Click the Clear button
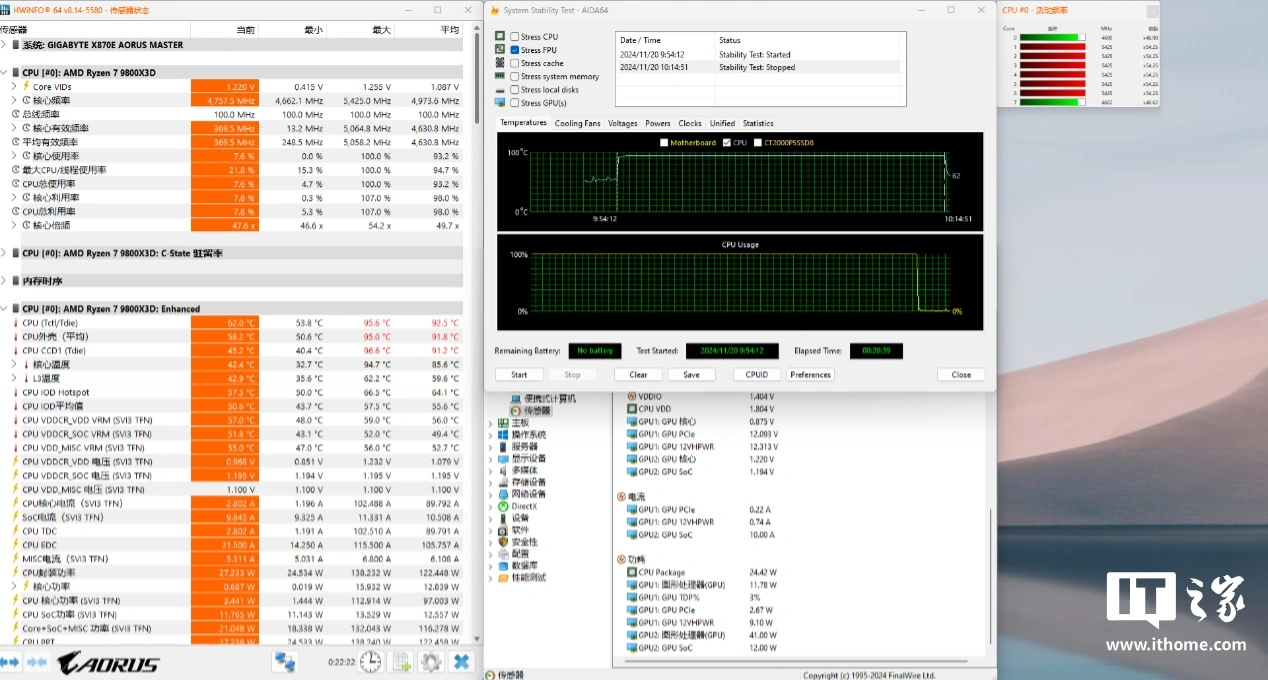 click(638, 375)
